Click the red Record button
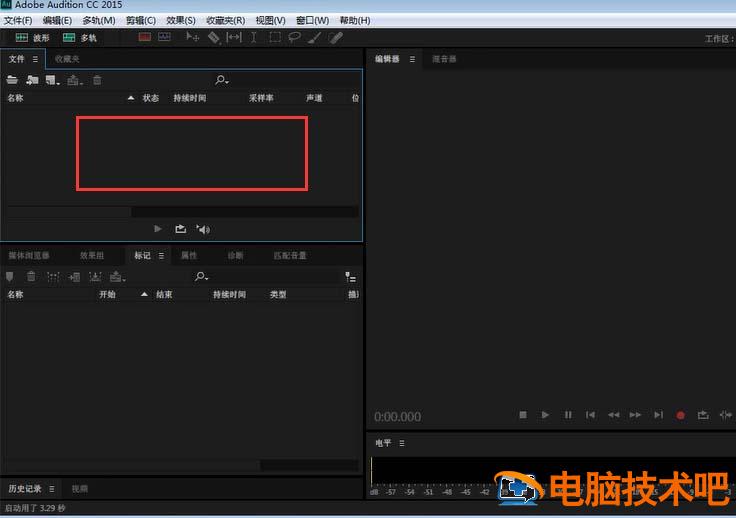This screenshot has width=736, height=518. 681,415
